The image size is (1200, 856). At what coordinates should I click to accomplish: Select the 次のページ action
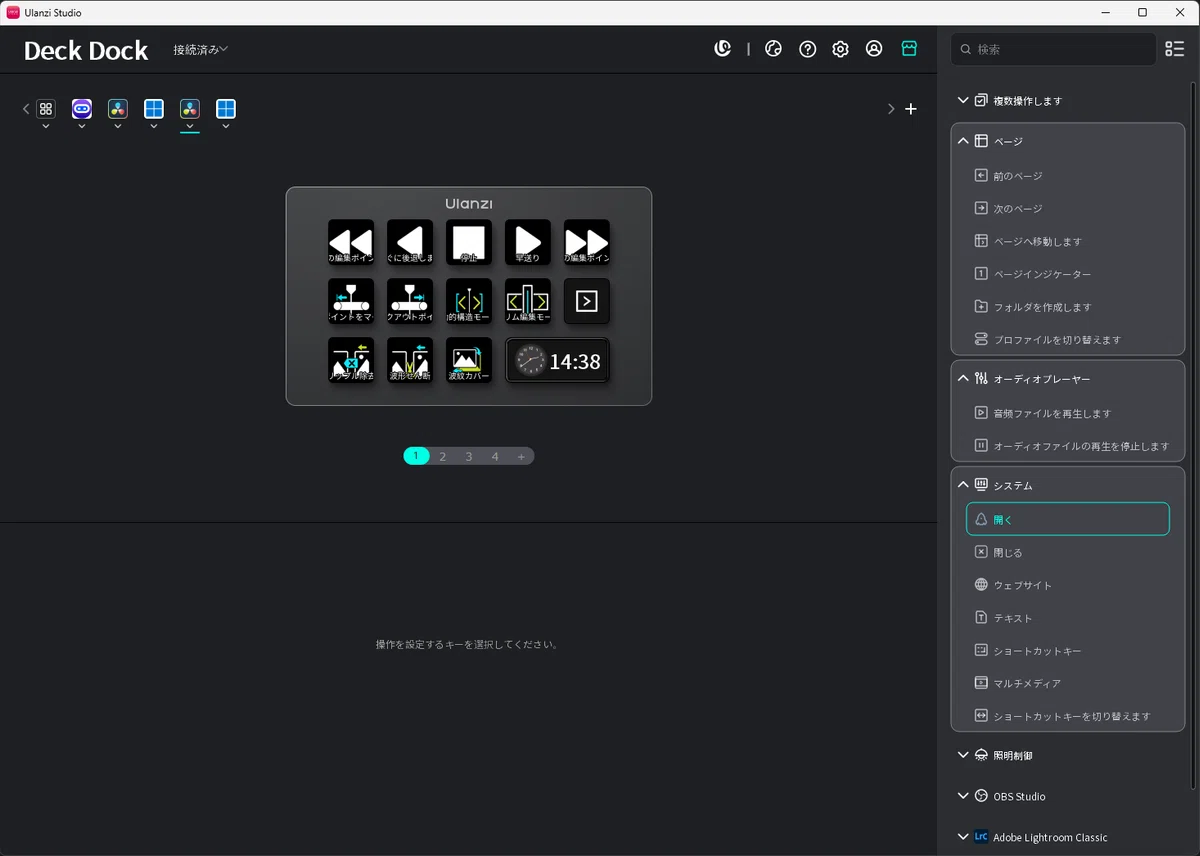[x=1068, y=209]
